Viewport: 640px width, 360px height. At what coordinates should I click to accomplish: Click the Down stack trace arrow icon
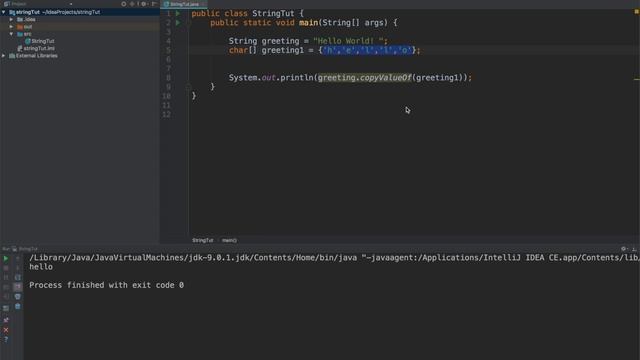pyautogui.click(x=18, y=268)
